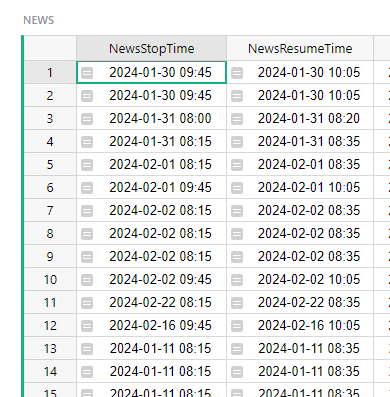The image size is (390, 397).
Task: Click row 1 NewsStopTime record icon
Action: coord(87,73)
